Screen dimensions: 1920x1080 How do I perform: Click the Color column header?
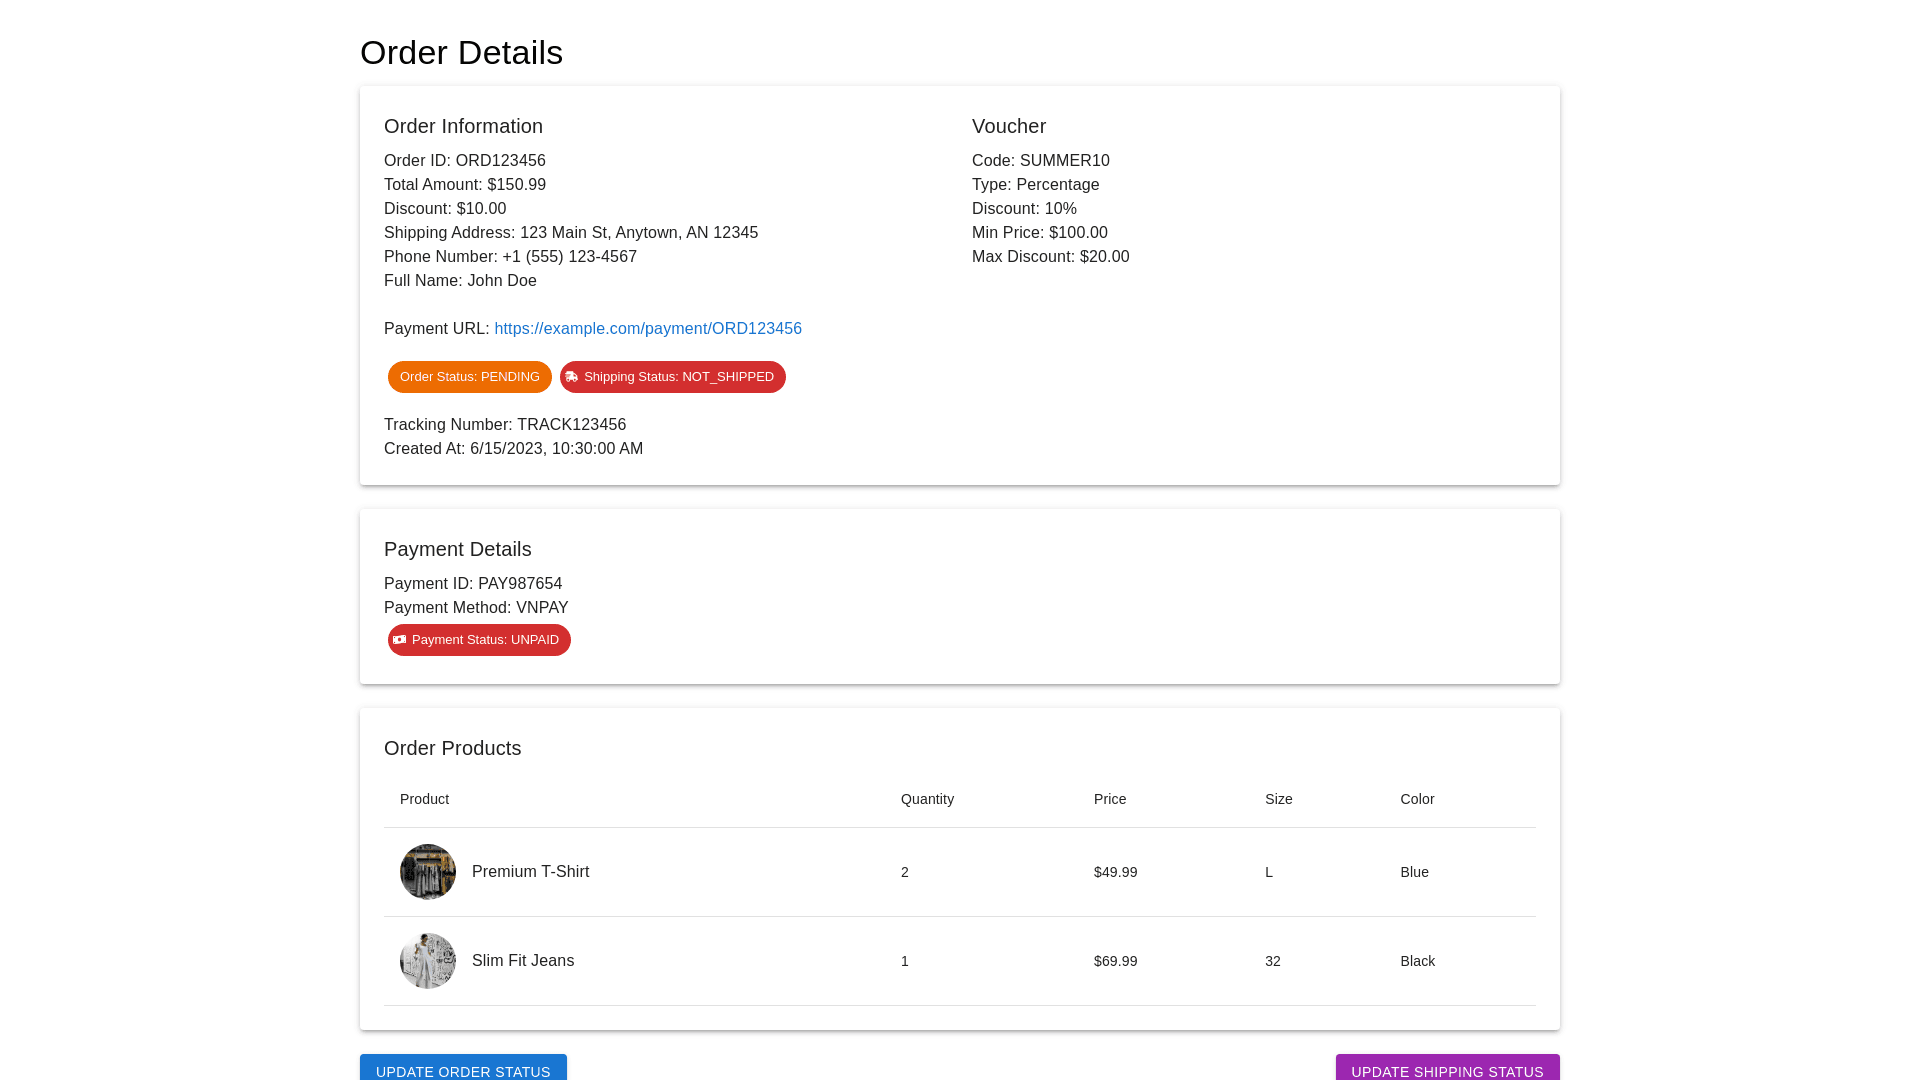[x=1417, y=799]
